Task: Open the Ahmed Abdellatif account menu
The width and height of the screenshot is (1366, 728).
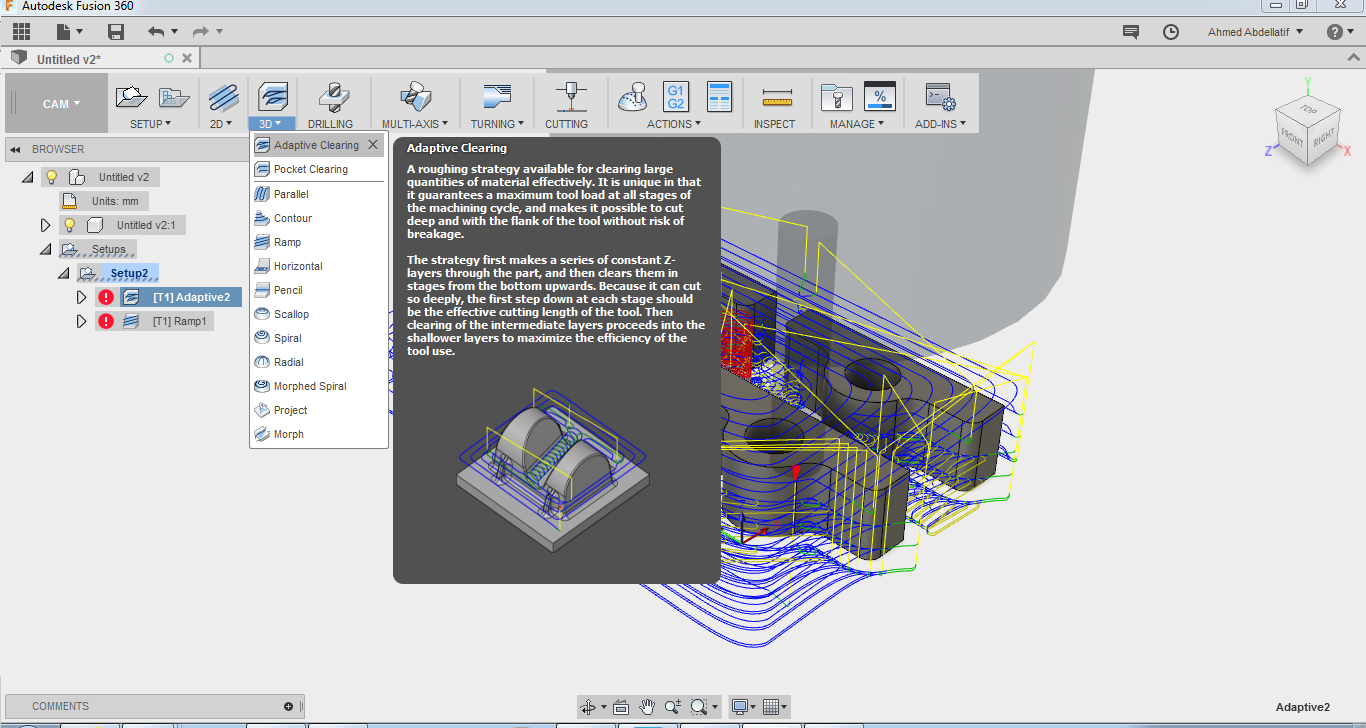Action: (x=1255, y=32)
